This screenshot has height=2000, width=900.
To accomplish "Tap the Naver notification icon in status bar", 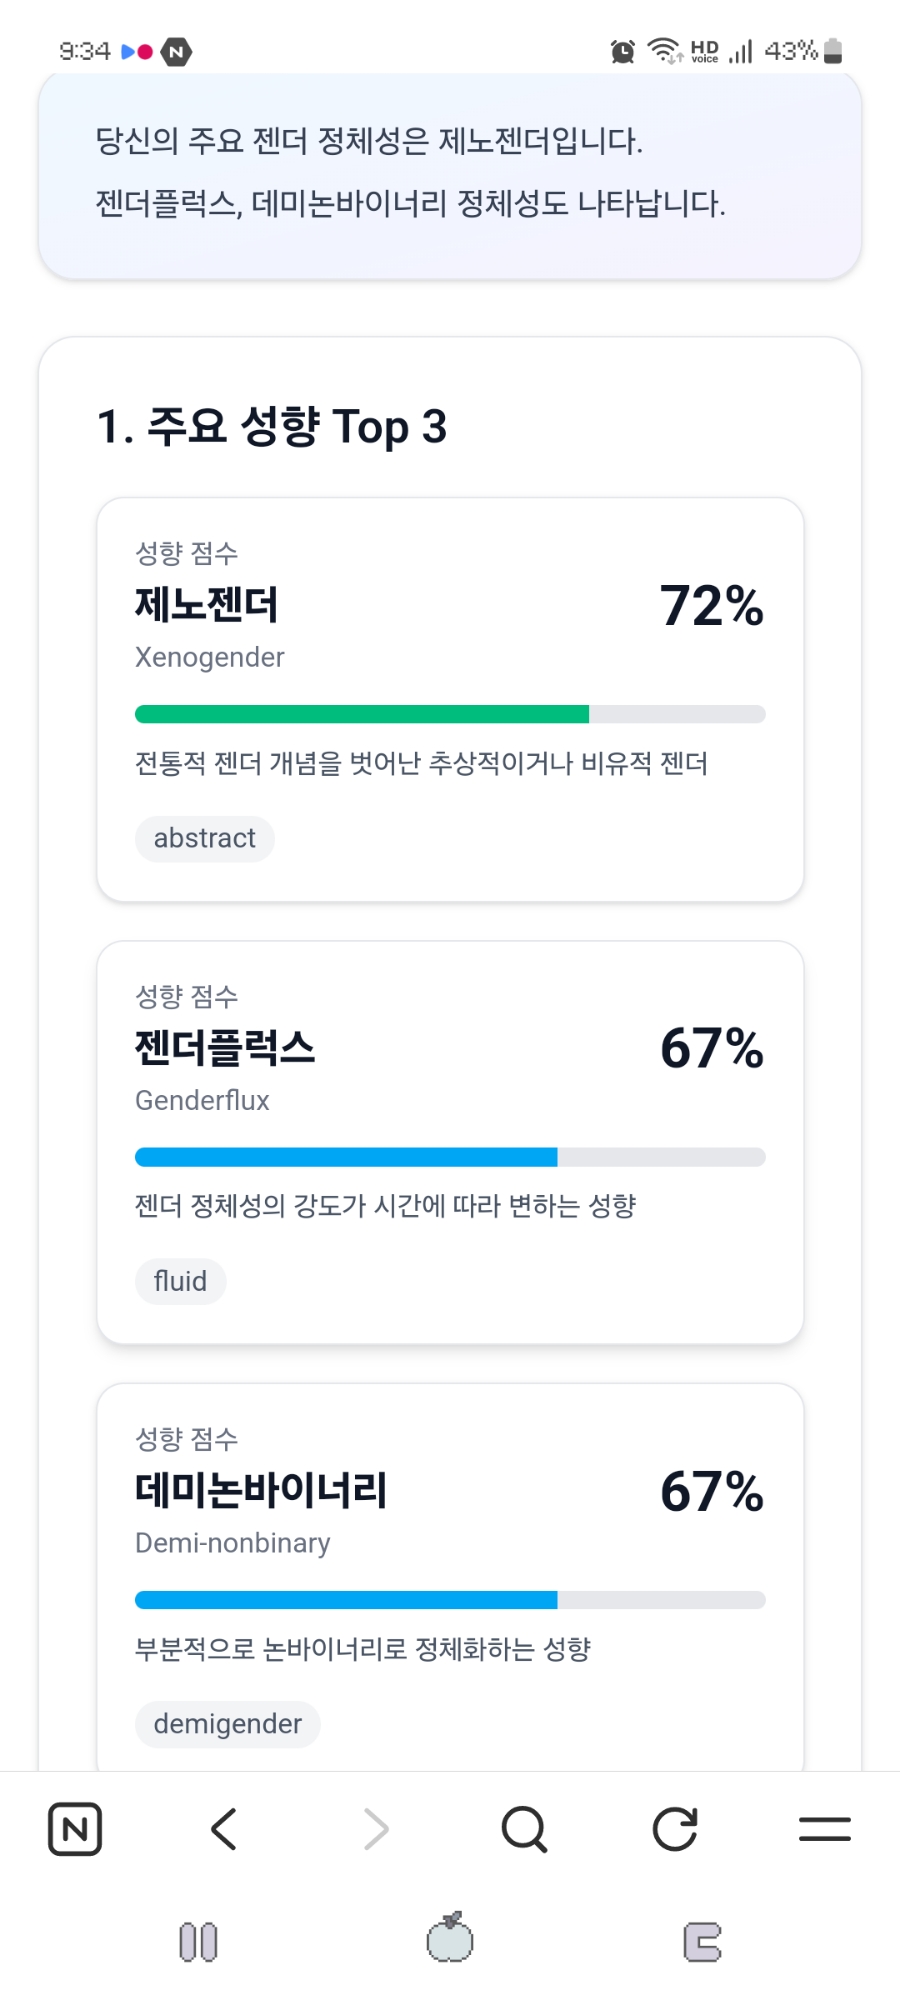I will [177, 51].
